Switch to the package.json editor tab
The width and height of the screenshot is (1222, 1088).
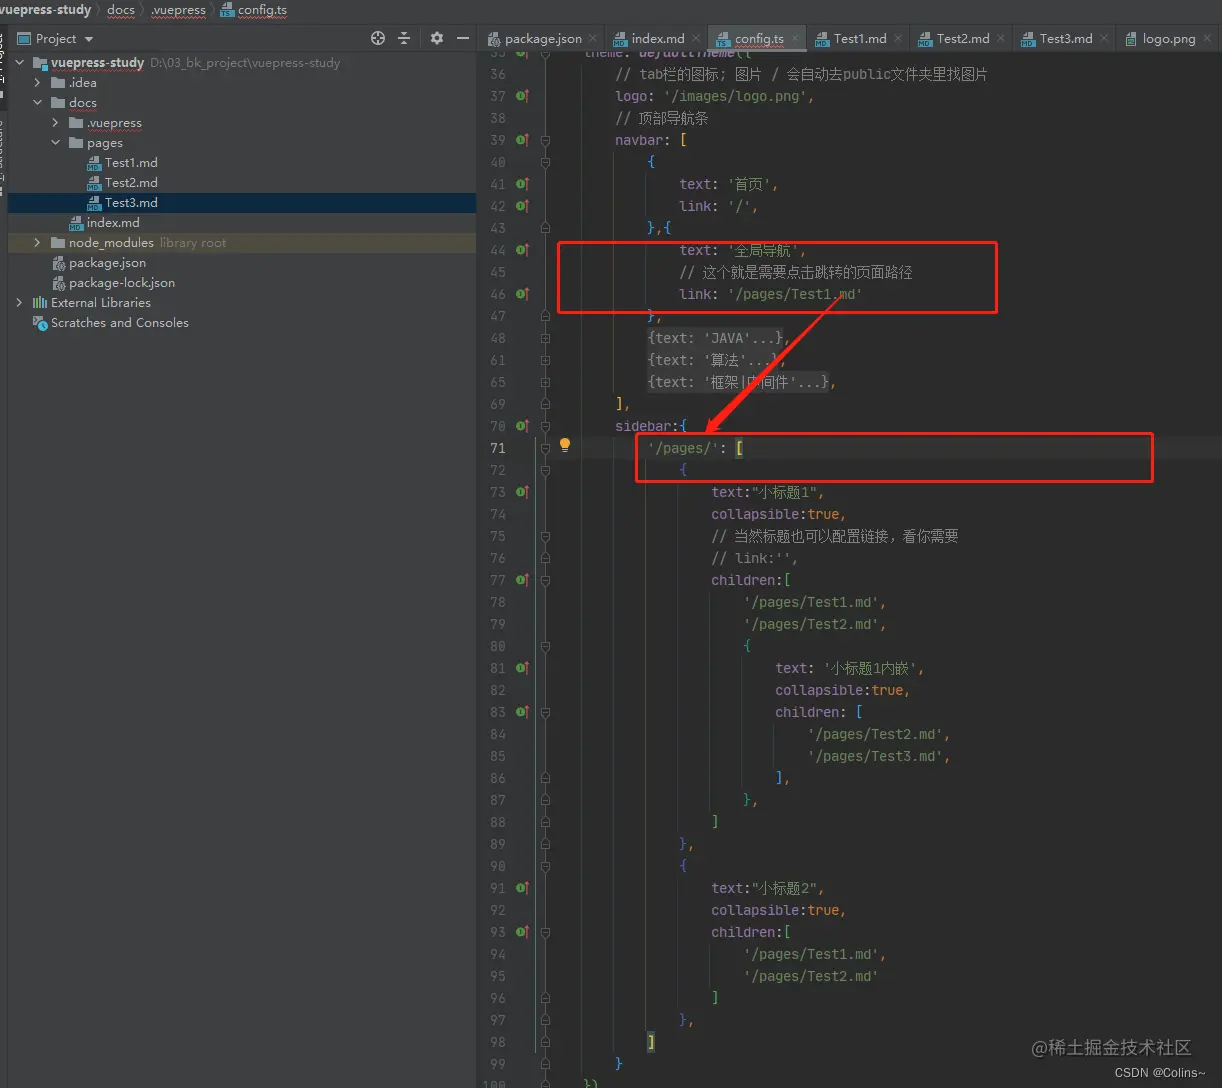pos(542,38)
